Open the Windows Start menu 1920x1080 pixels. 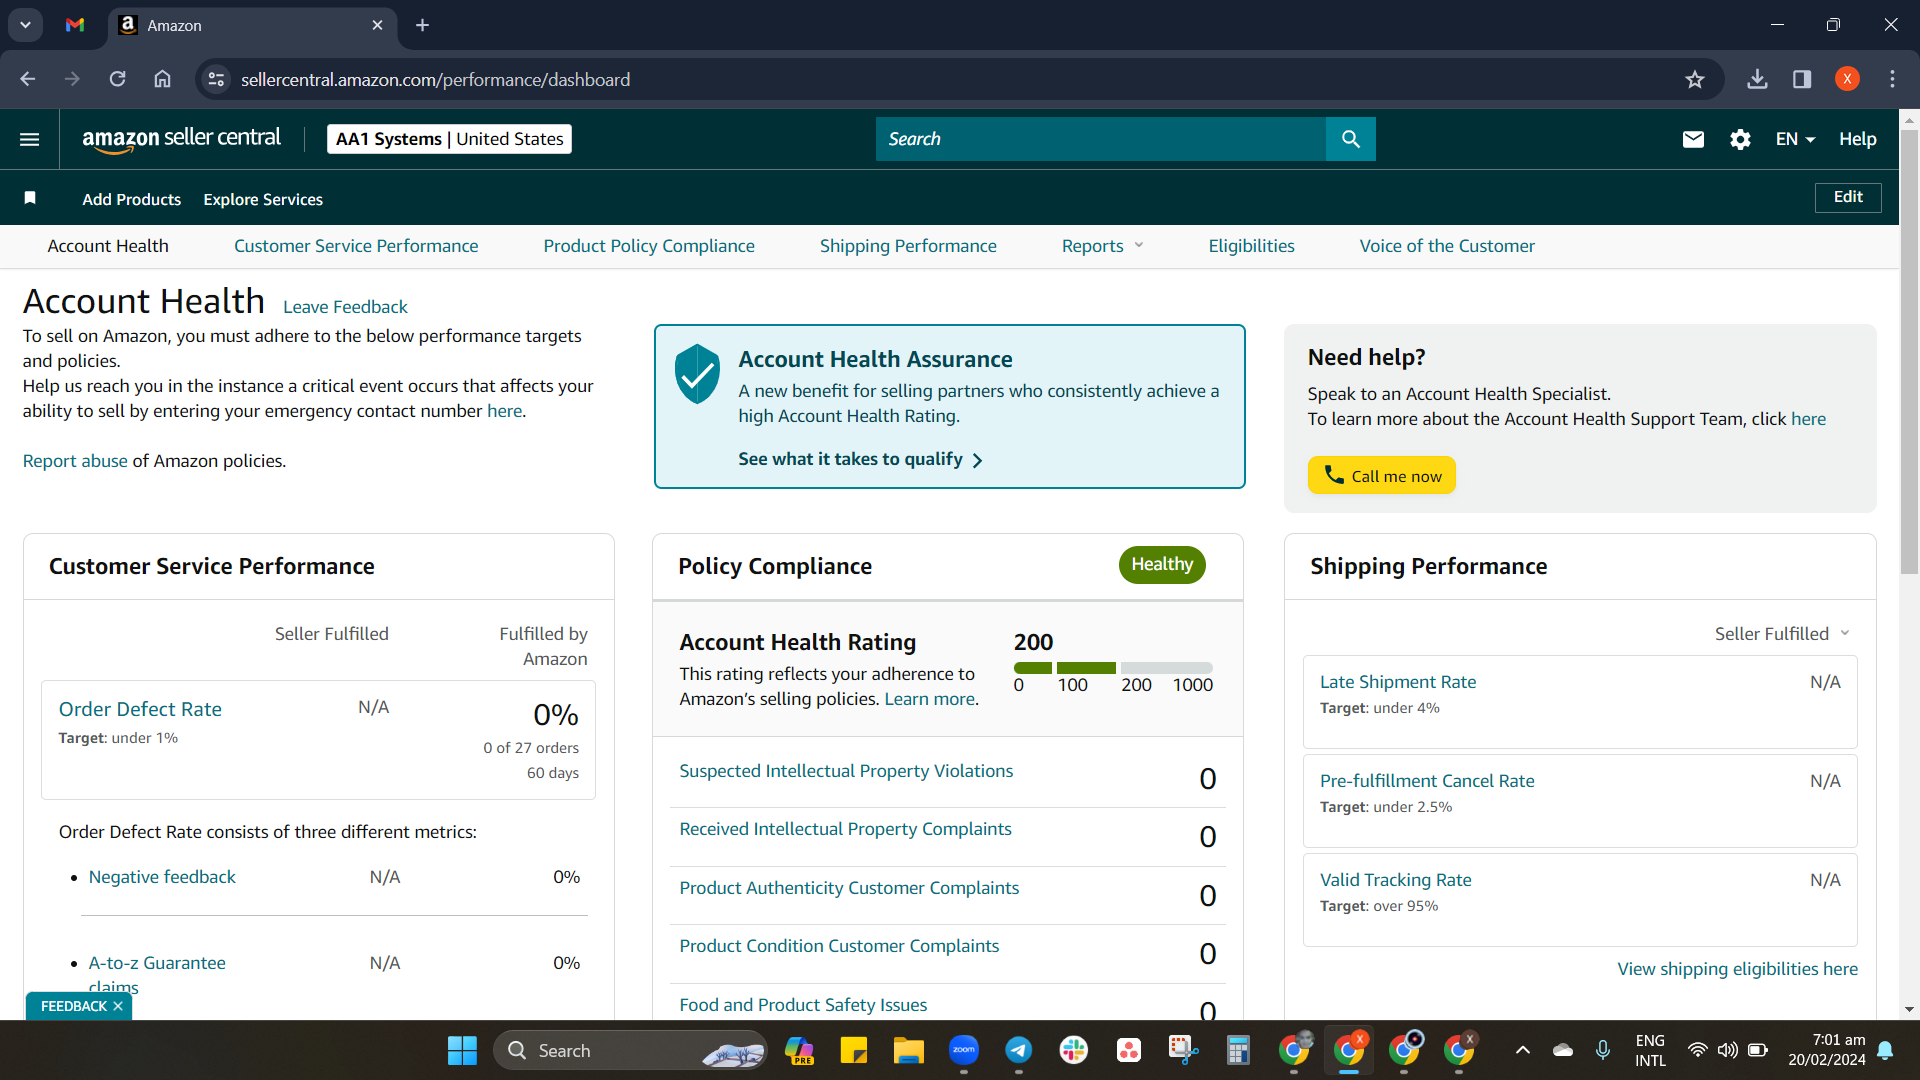pyautogui.click(x=462, y=1050)
